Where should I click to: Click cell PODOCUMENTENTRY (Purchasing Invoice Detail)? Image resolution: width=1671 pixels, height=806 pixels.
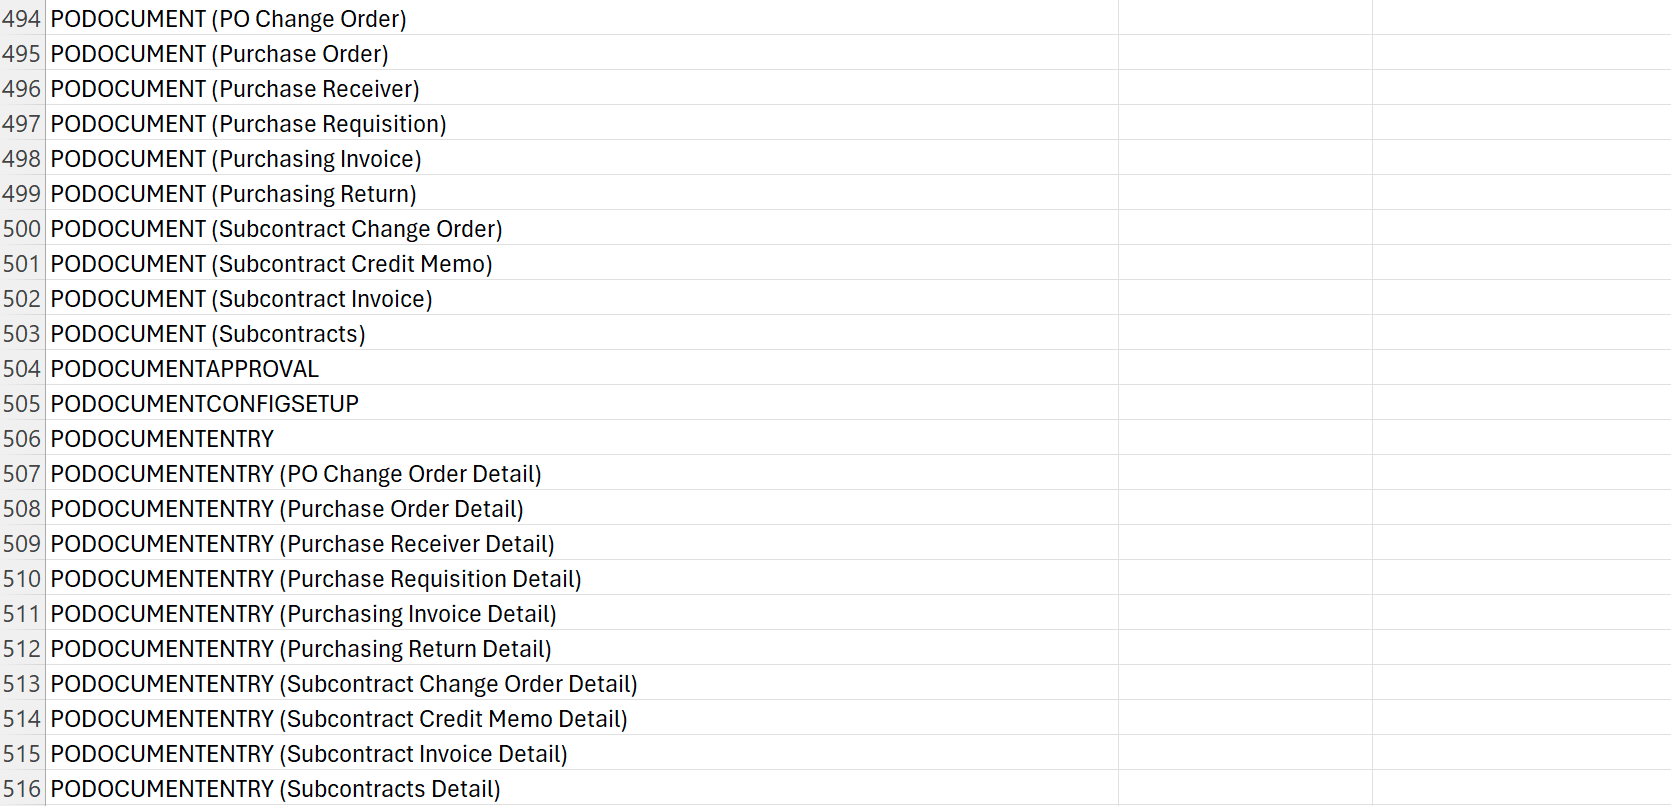tap(582, 613)
